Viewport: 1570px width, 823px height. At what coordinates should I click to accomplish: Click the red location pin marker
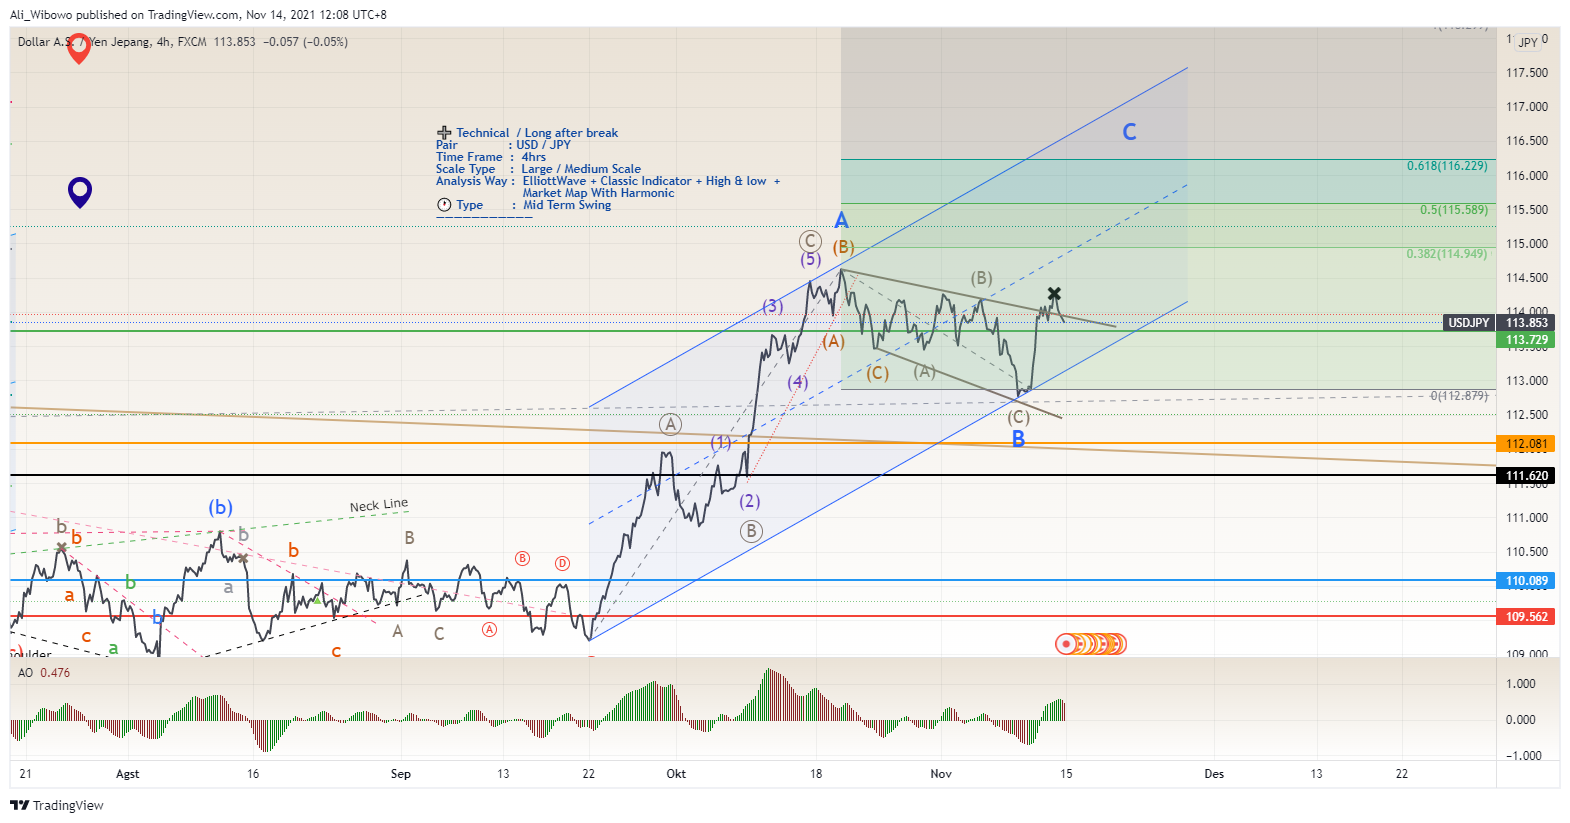click(x=79, y=47)
